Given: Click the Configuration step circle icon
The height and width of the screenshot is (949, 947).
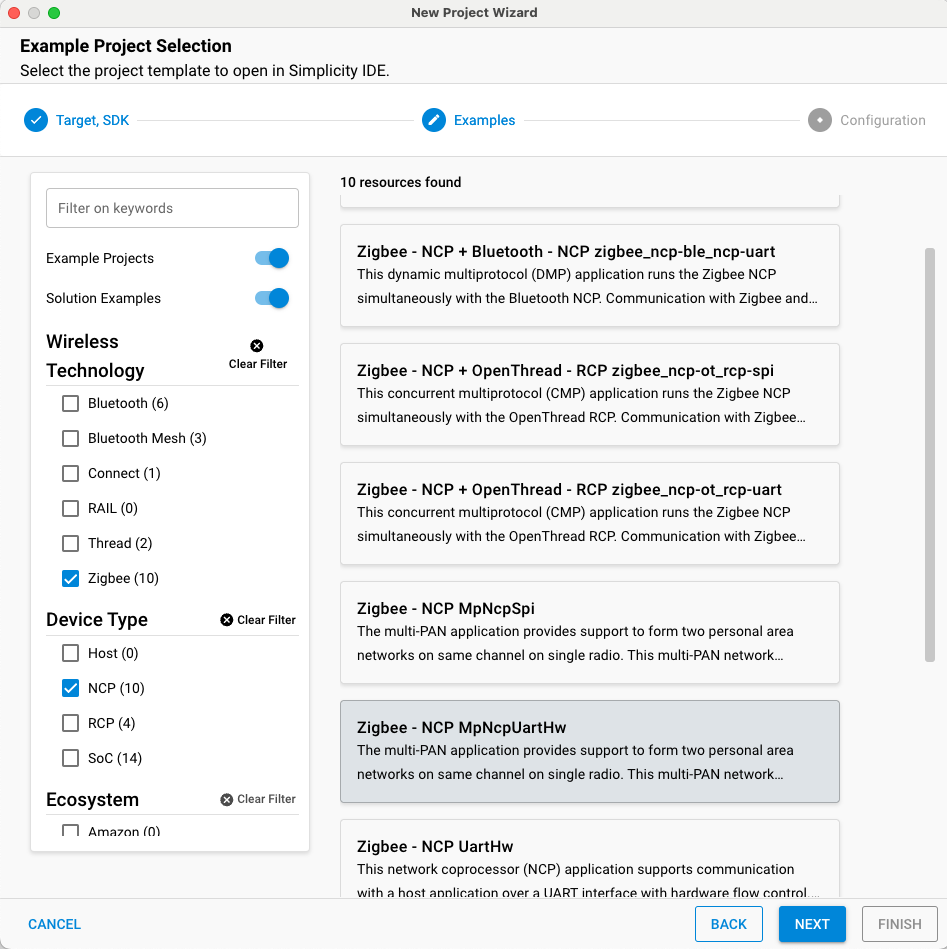Looking at the screenshot, I should pos(820,120).
